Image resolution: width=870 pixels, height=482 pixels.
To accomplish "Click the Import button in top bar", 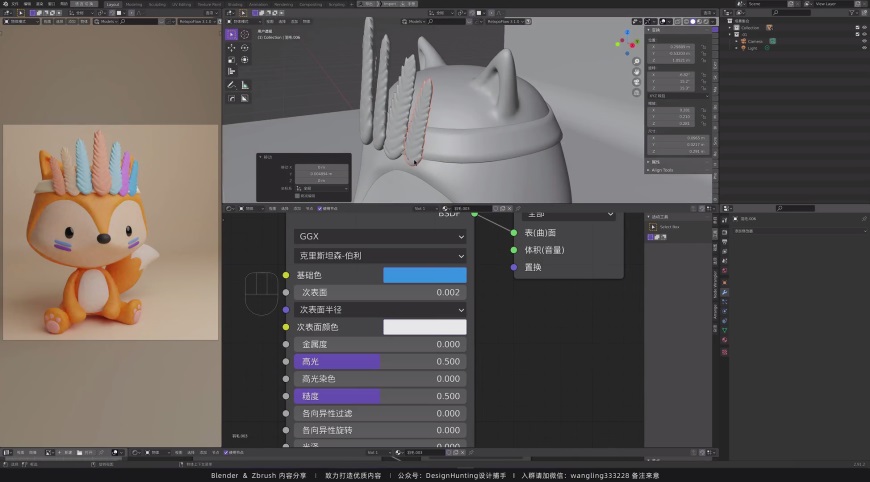I will (390, 4).
